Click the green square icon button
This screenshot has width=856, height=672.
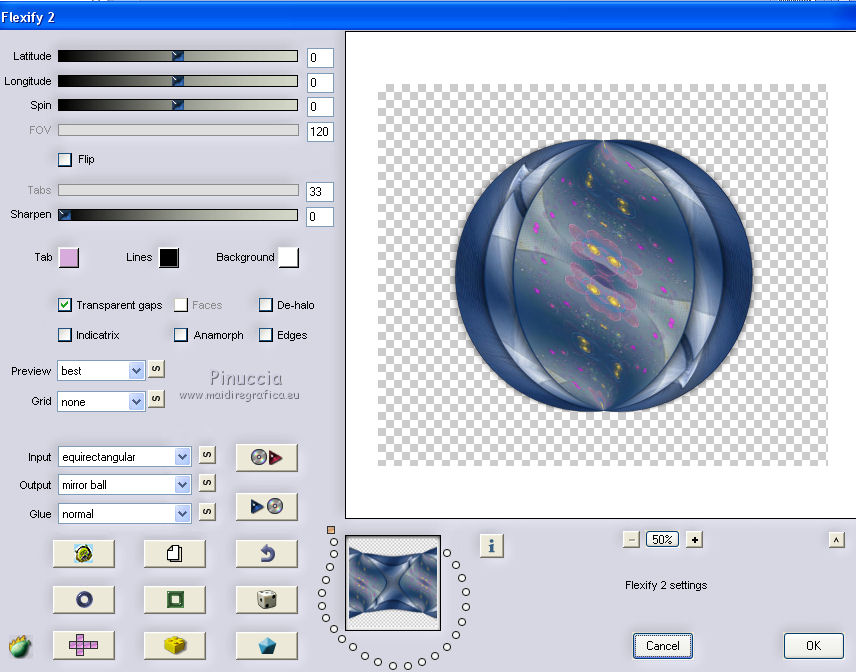175,599
